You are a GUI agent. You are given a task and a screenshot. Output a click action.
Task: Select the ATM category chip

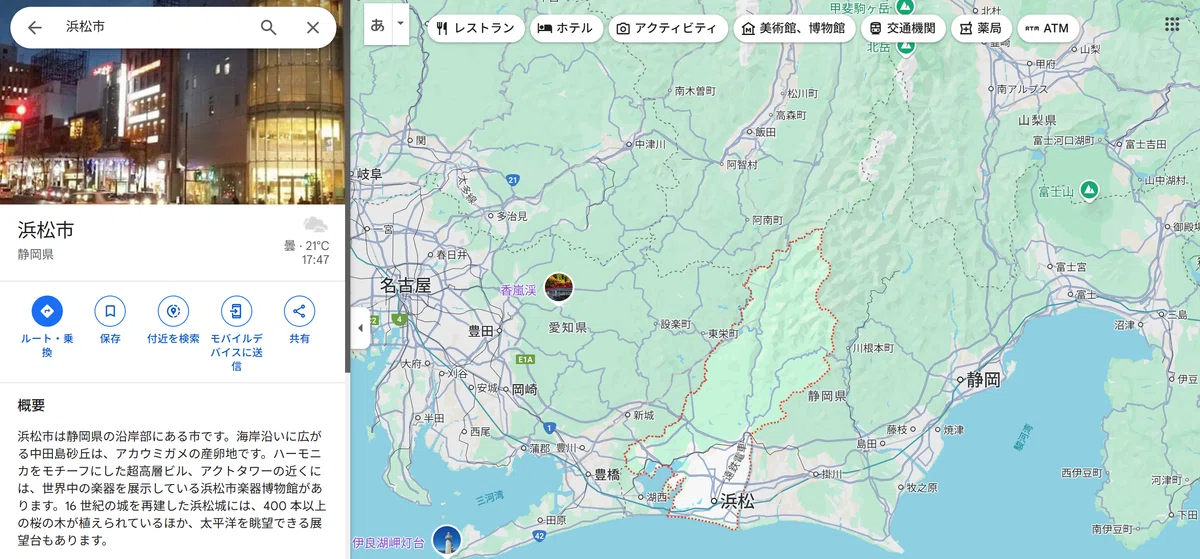[x=1047, y=28]
